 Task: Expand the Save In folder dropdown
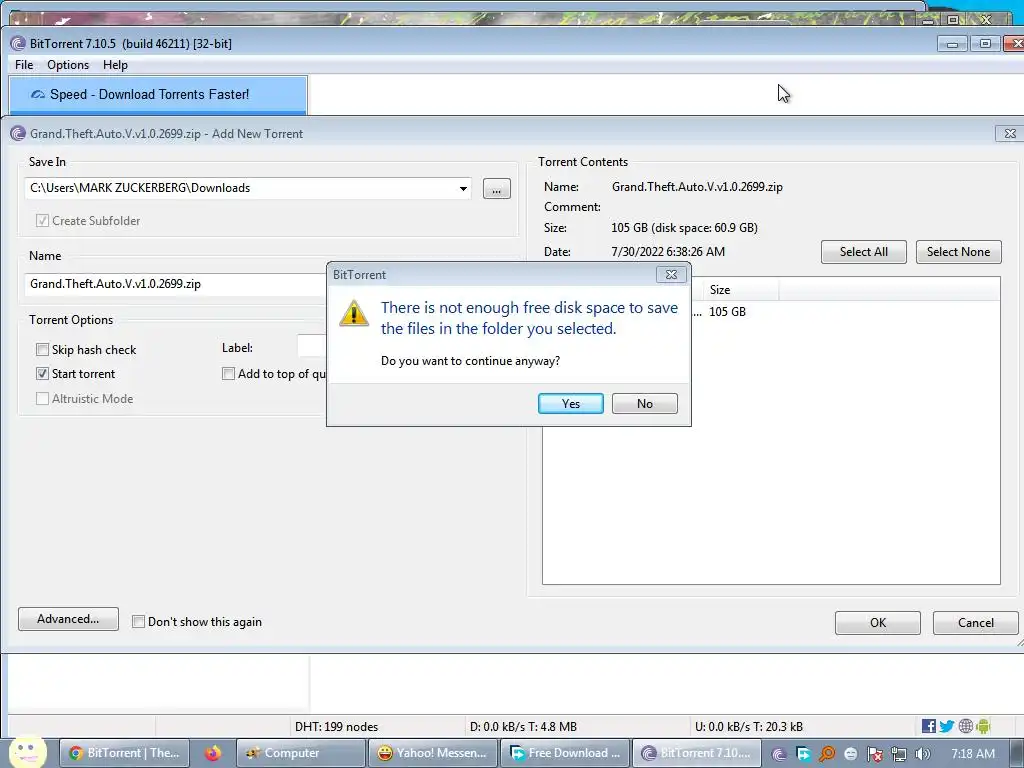[x=463, y=189]
